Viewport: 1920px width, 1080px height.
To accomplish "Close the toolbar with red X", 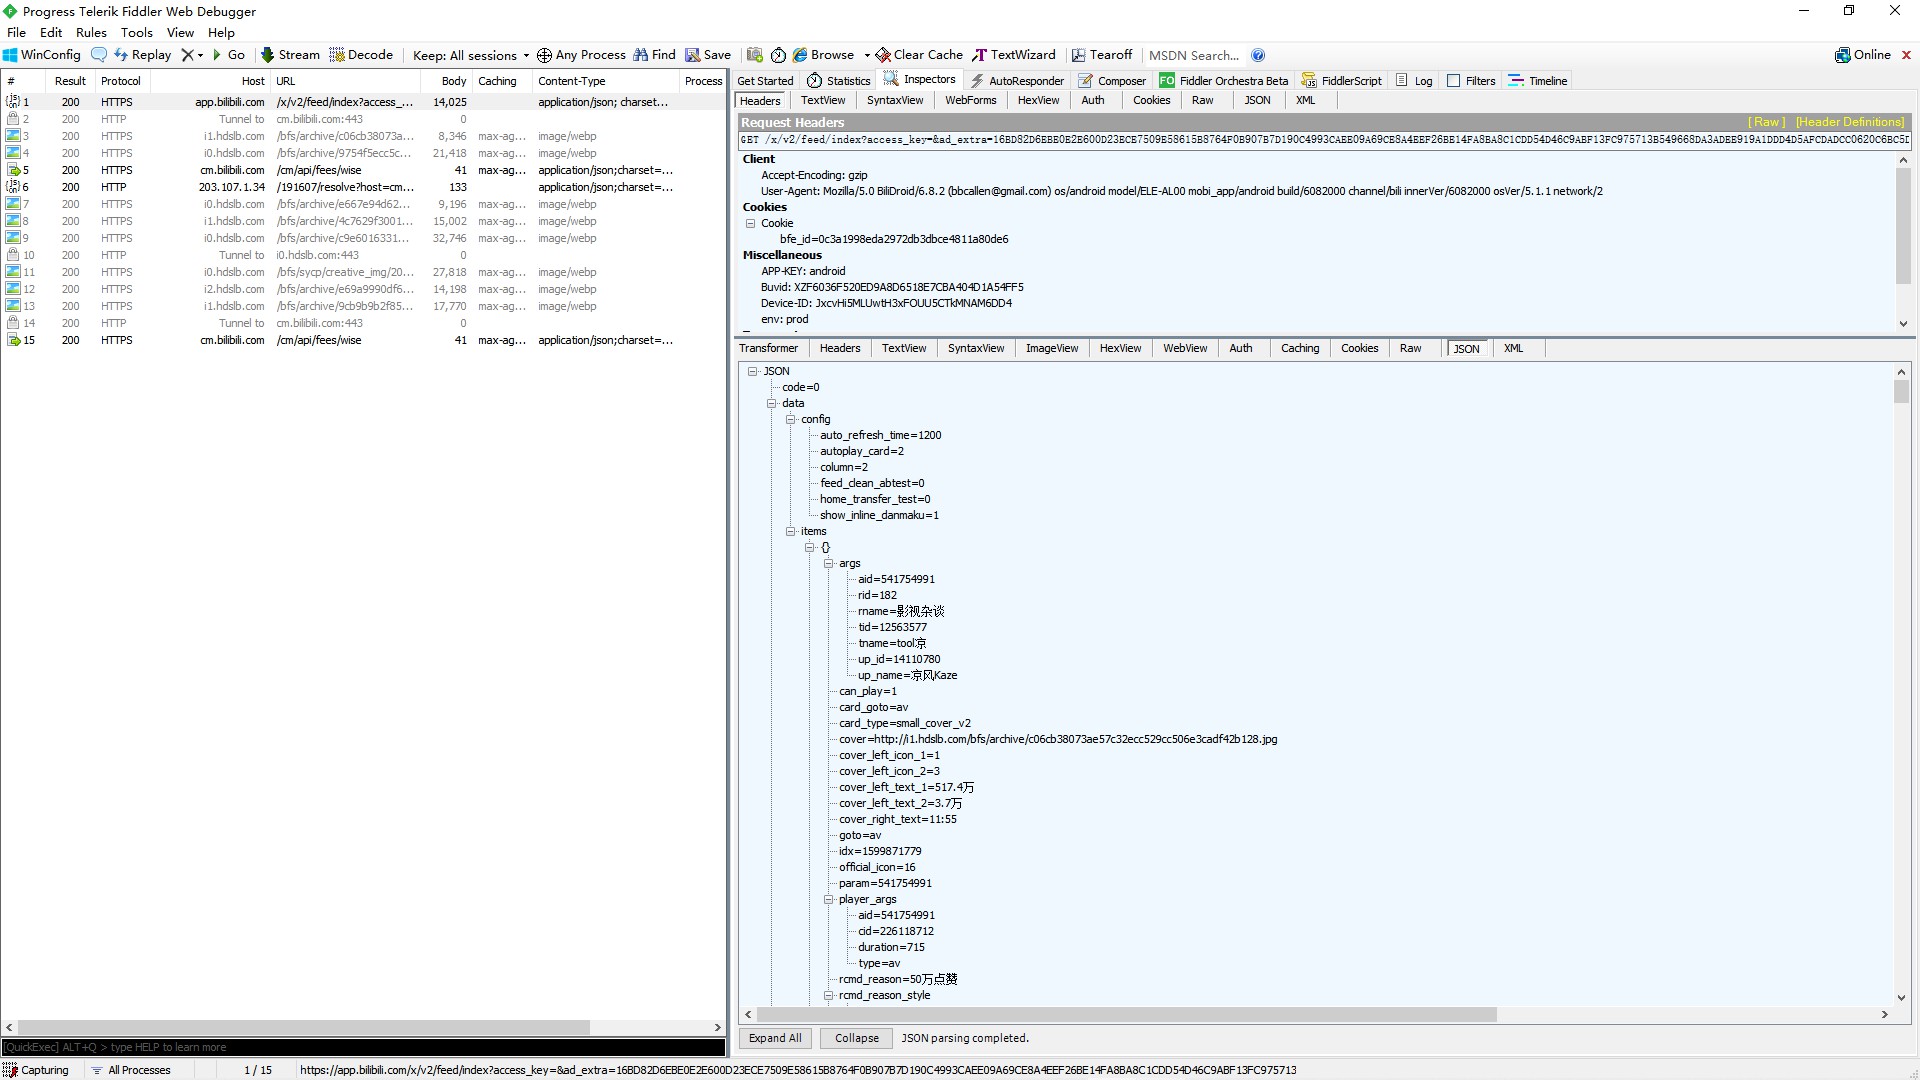I will click(1906, 55).
